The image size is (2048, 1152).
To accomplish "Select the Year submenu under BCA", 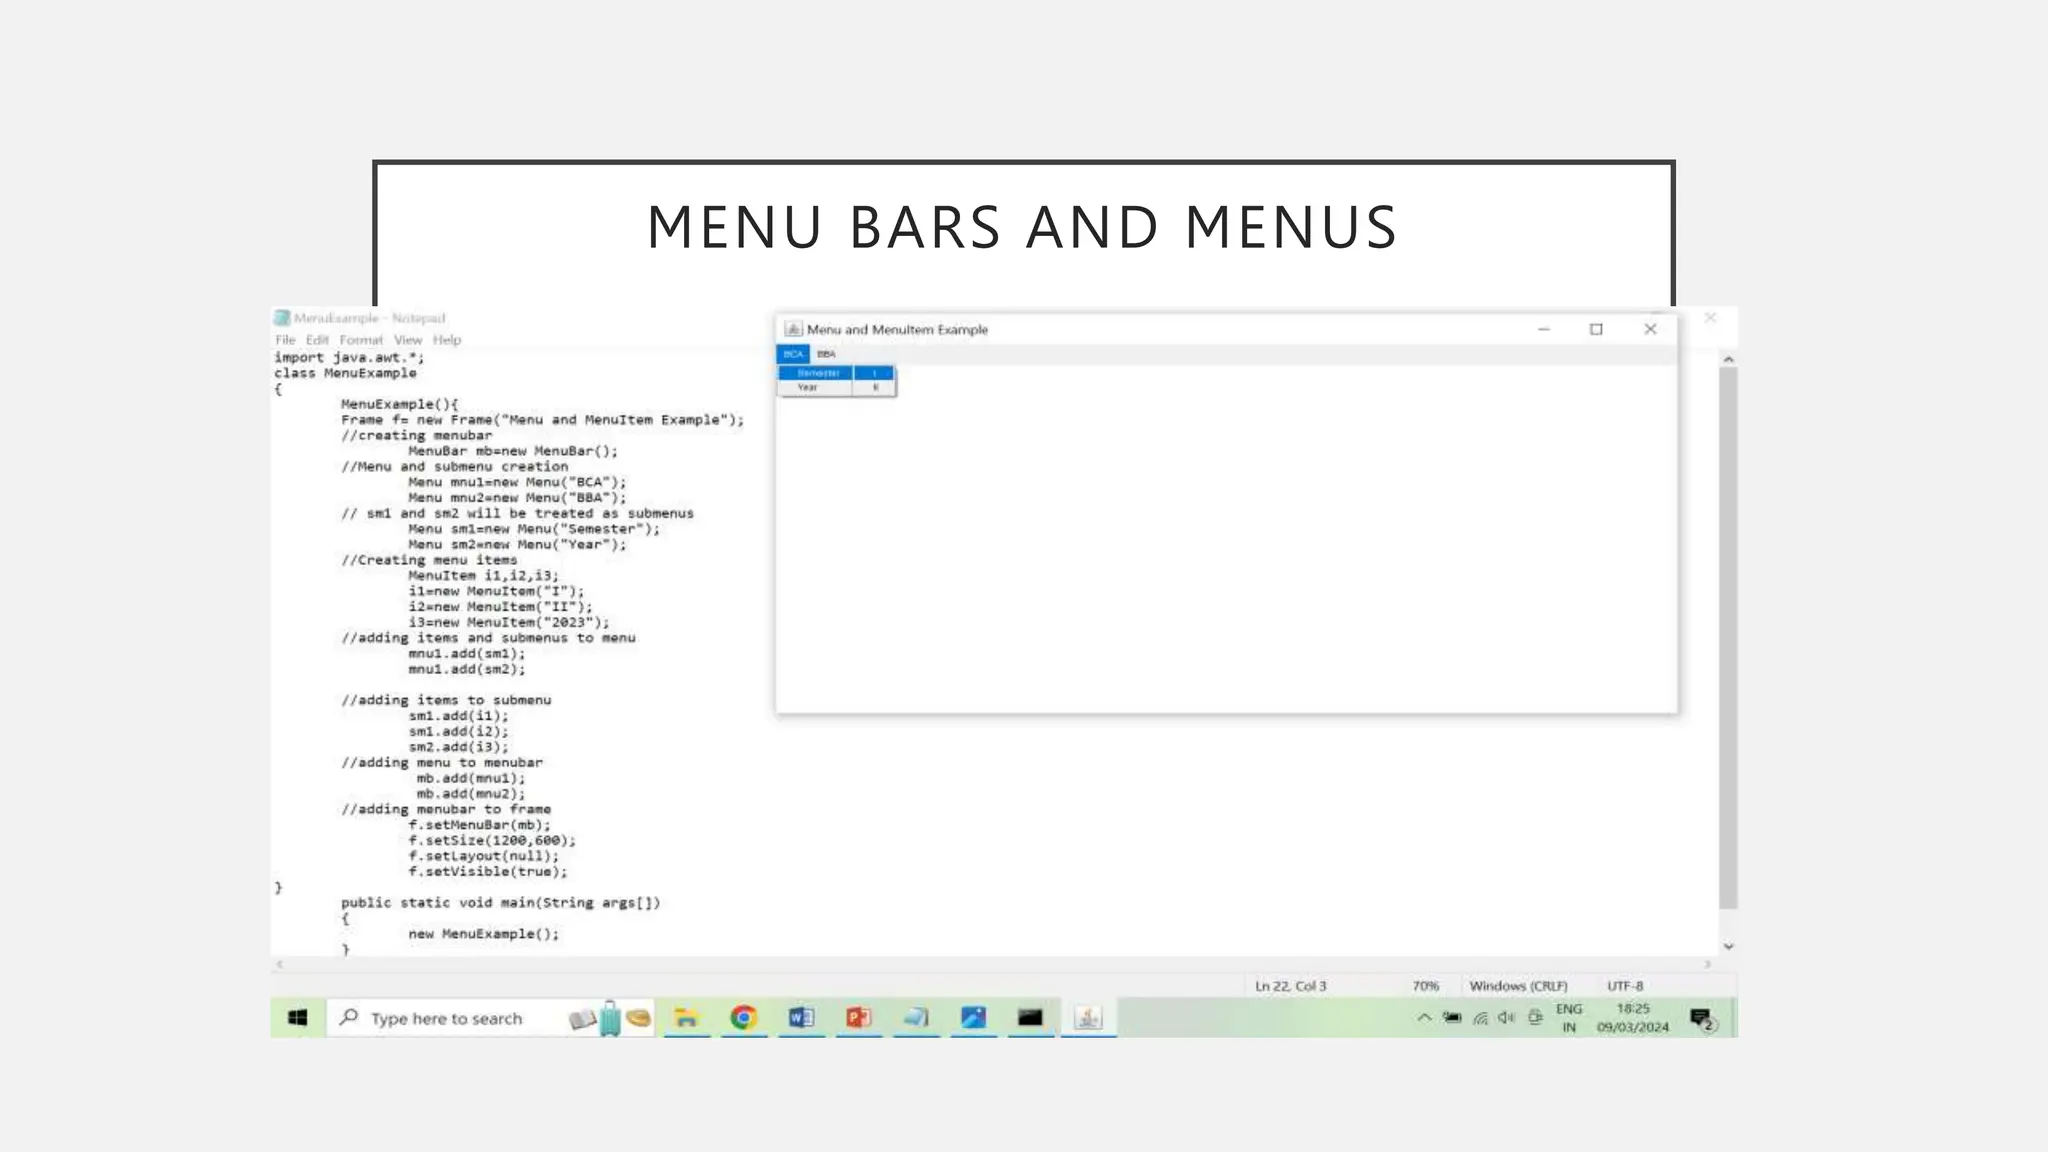I will coord(808,388).
